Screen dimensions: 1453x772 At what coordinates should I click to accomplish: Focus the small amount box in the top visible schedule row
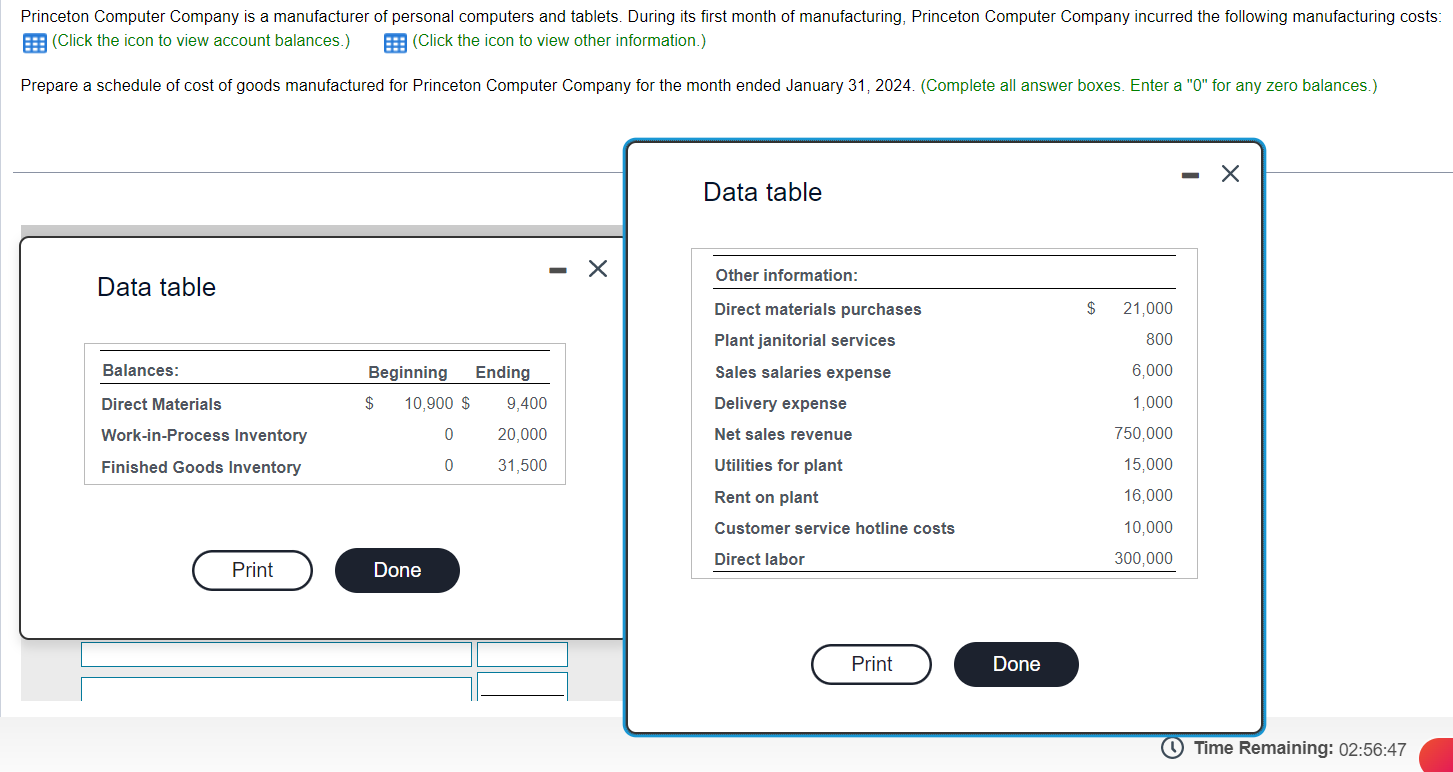tap(522, 654)
